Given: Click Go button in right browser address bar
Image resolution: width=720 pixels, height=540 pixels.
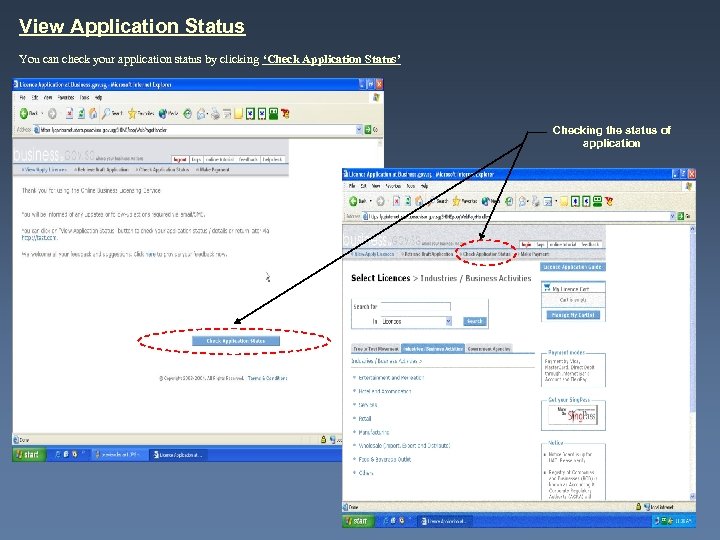Looking at the screenshot, I should click(x=684, y=216).
